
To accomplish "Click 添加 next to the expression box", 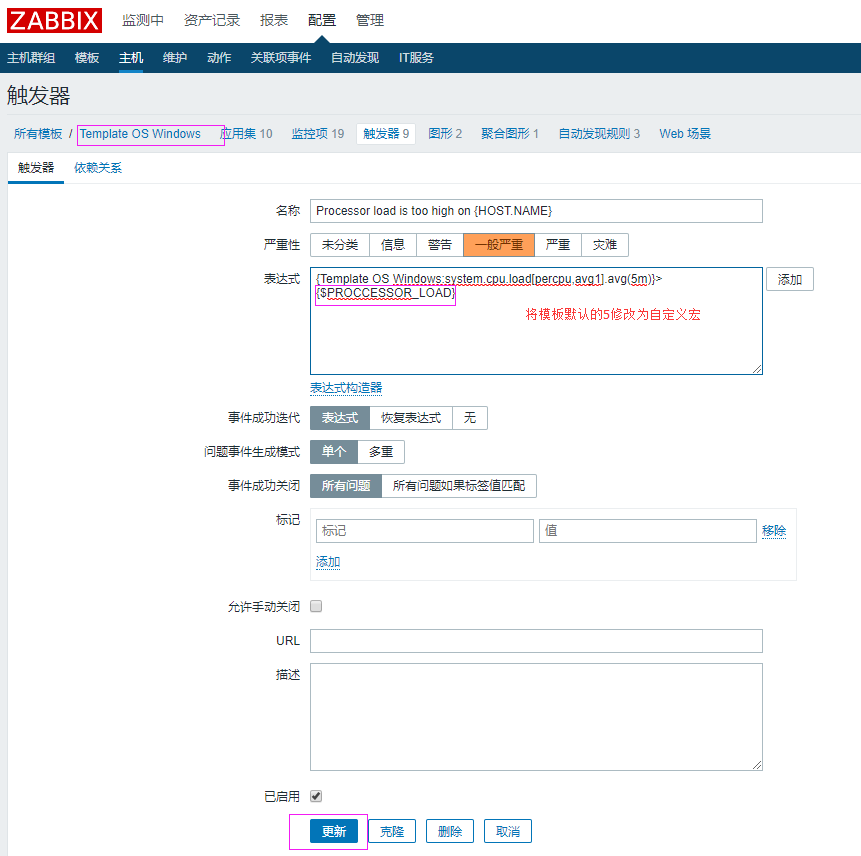I will point(789,279).
